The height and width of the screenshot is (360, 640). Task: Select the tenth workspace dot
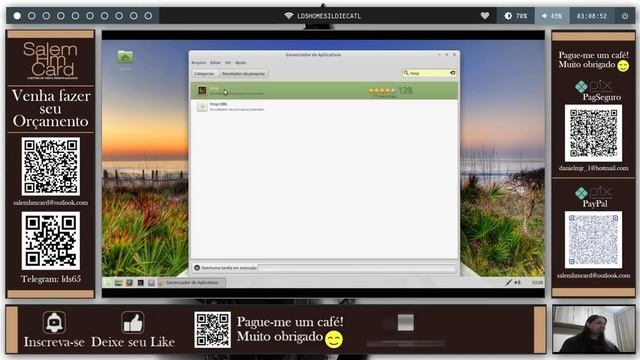click(148, 16)
